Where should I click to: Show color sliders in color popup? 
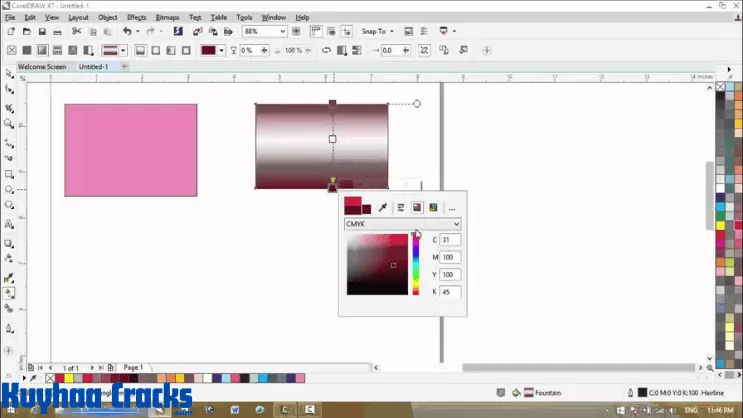click(400, 208)
